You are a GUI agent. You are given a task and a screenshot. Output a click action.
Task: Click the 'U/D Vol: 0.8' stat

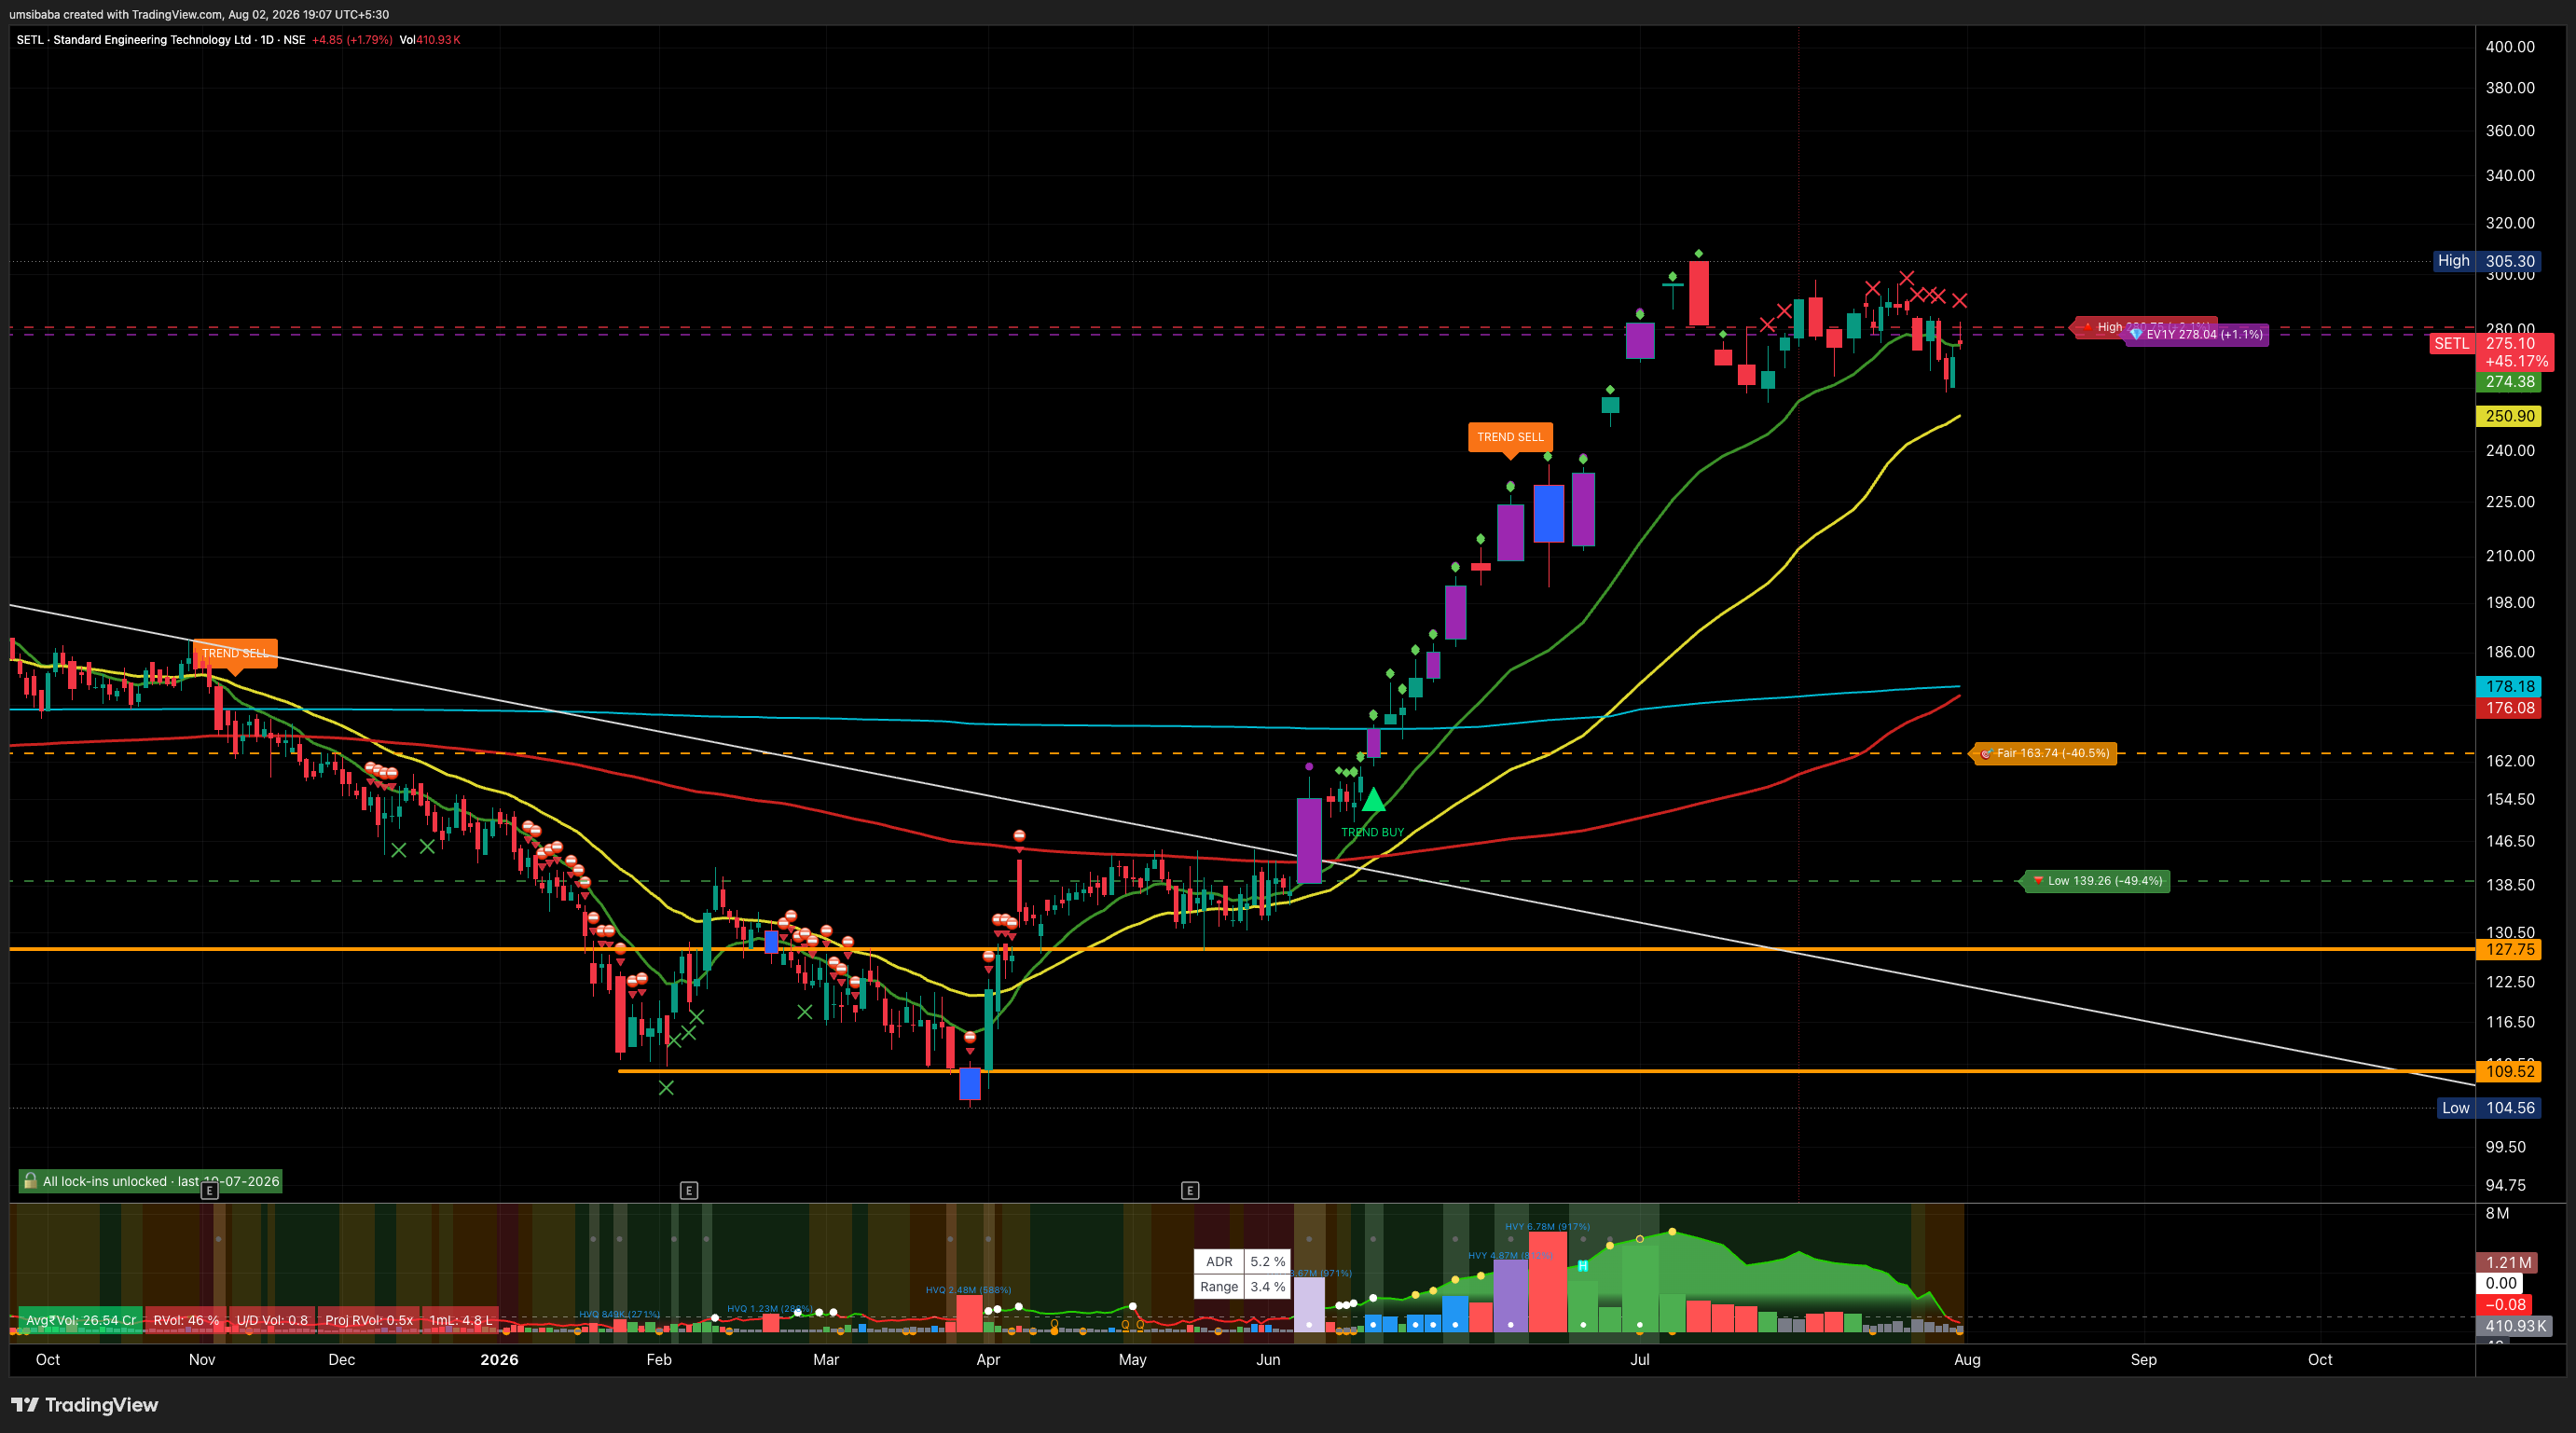272,1320
